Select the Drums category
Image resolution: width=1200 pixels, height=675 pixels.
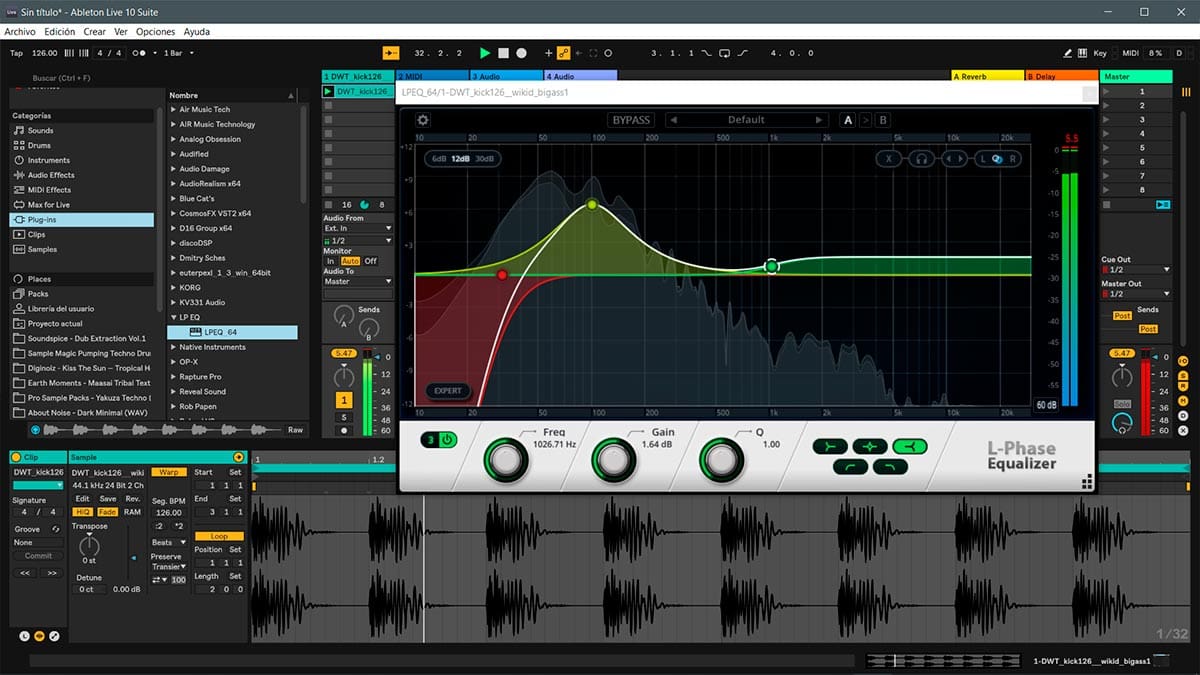(40, 145)
